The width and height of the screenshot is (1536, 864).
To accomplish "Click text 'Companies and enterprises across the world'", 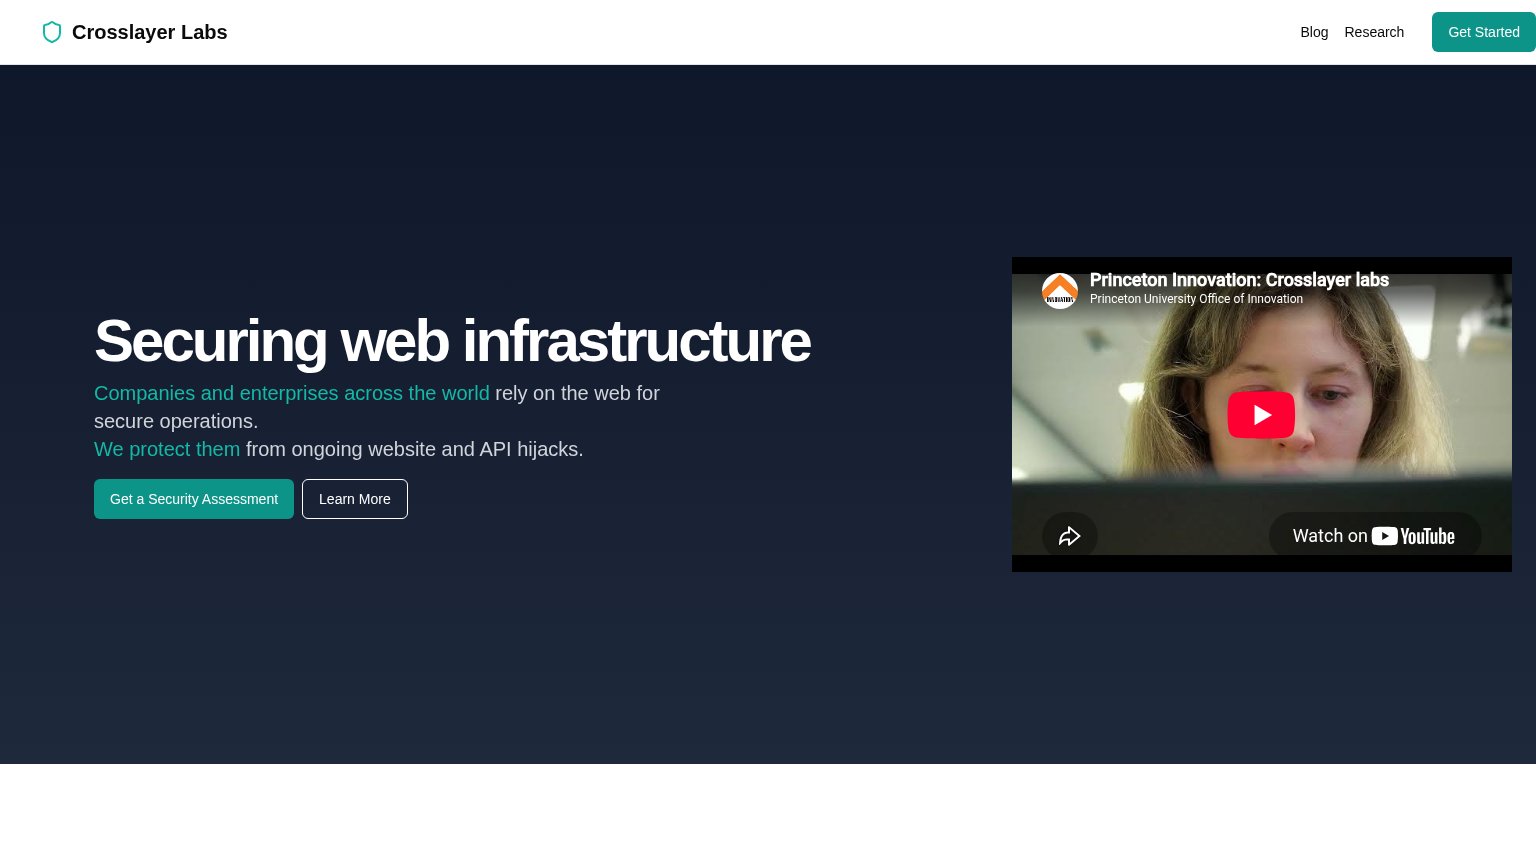I will click(292, 393).
